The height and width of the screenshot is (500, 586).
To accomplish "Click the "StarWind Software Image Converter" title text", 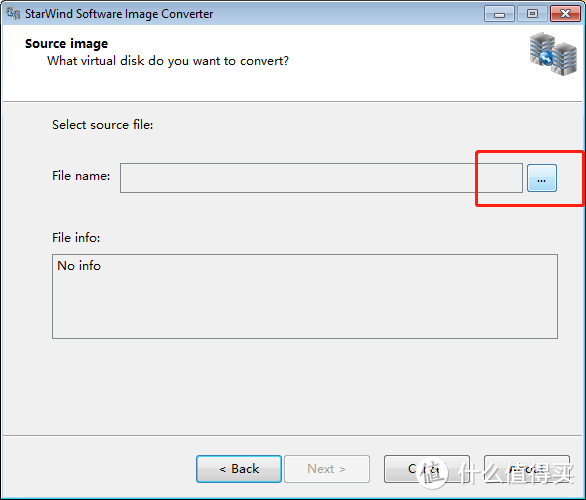I will (119, 14).
